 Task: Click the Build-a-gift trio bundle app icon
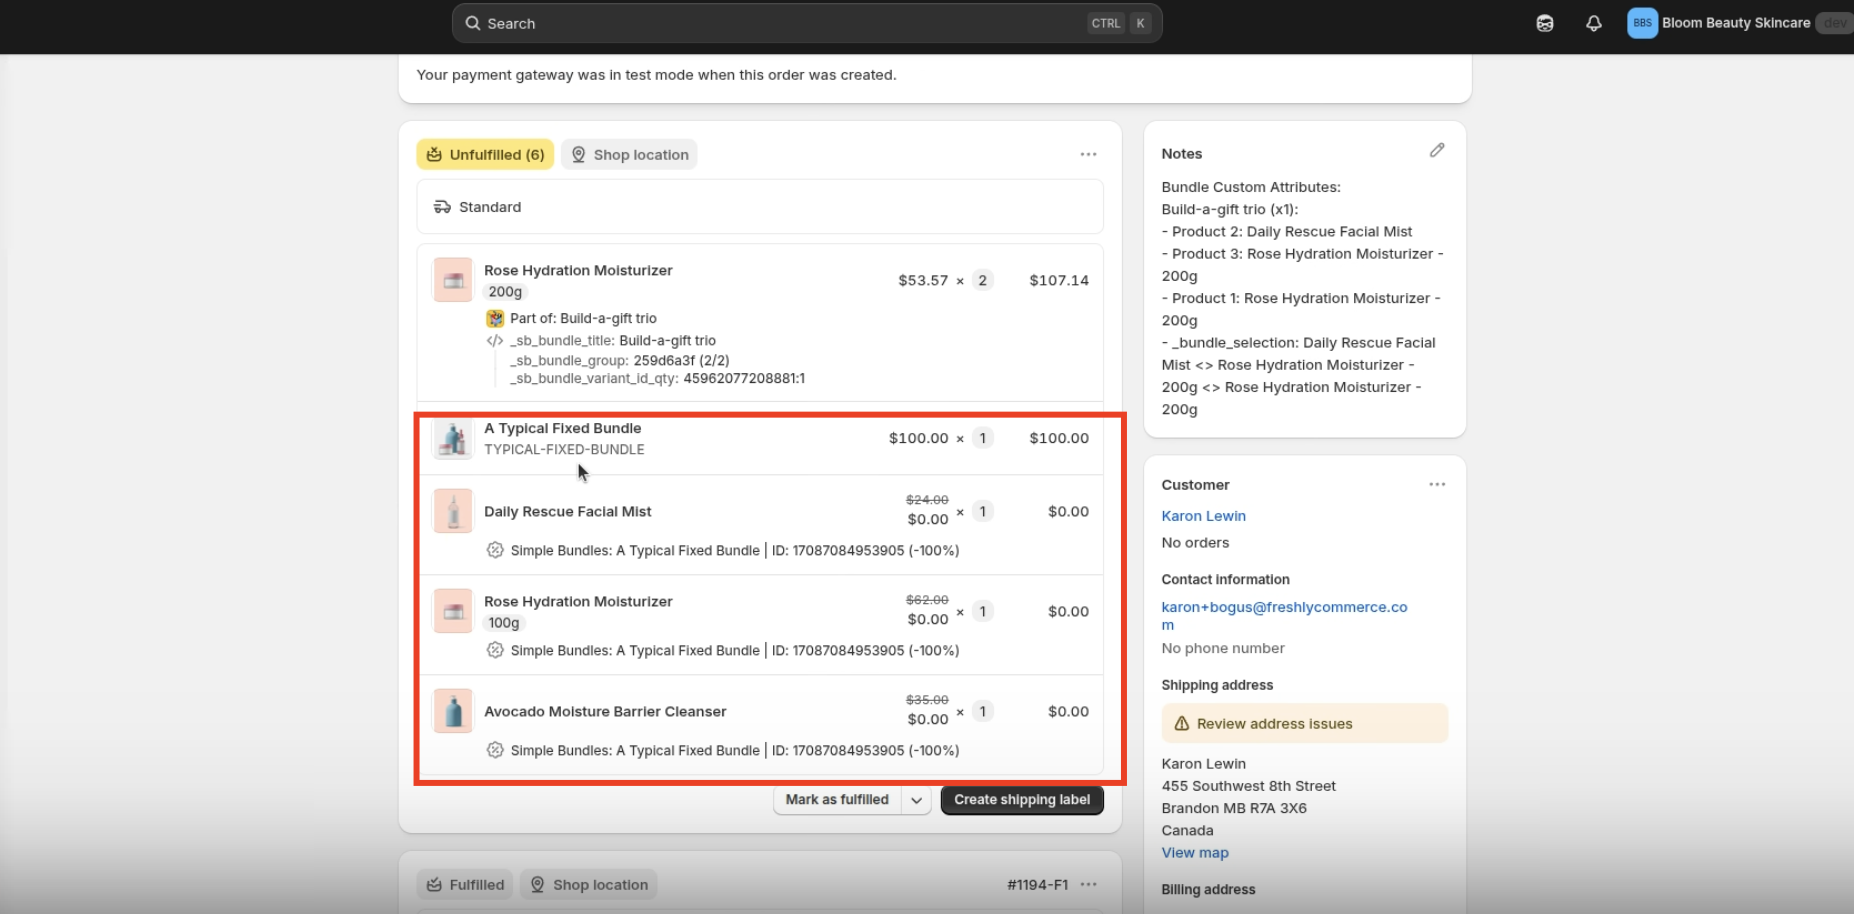[x=495, y=318]
